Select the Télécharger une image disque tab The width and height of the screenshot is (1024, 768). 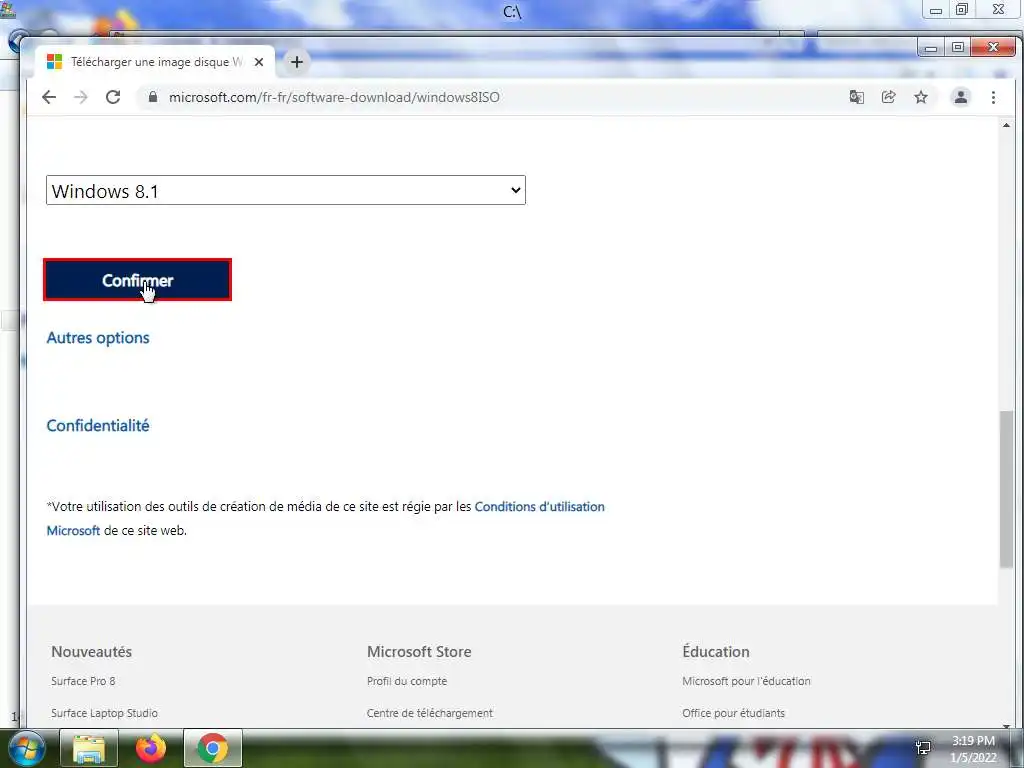(x=155, y=62)
